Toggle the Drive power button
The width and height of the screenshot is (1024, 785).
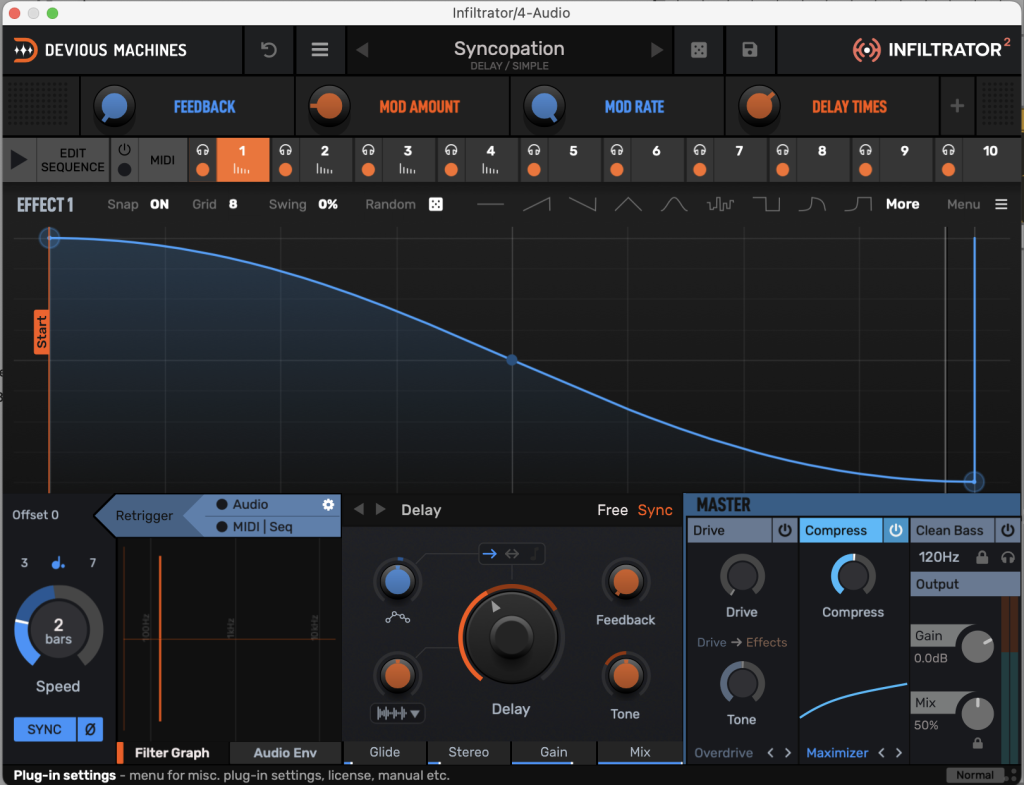[x=785, y=531]
